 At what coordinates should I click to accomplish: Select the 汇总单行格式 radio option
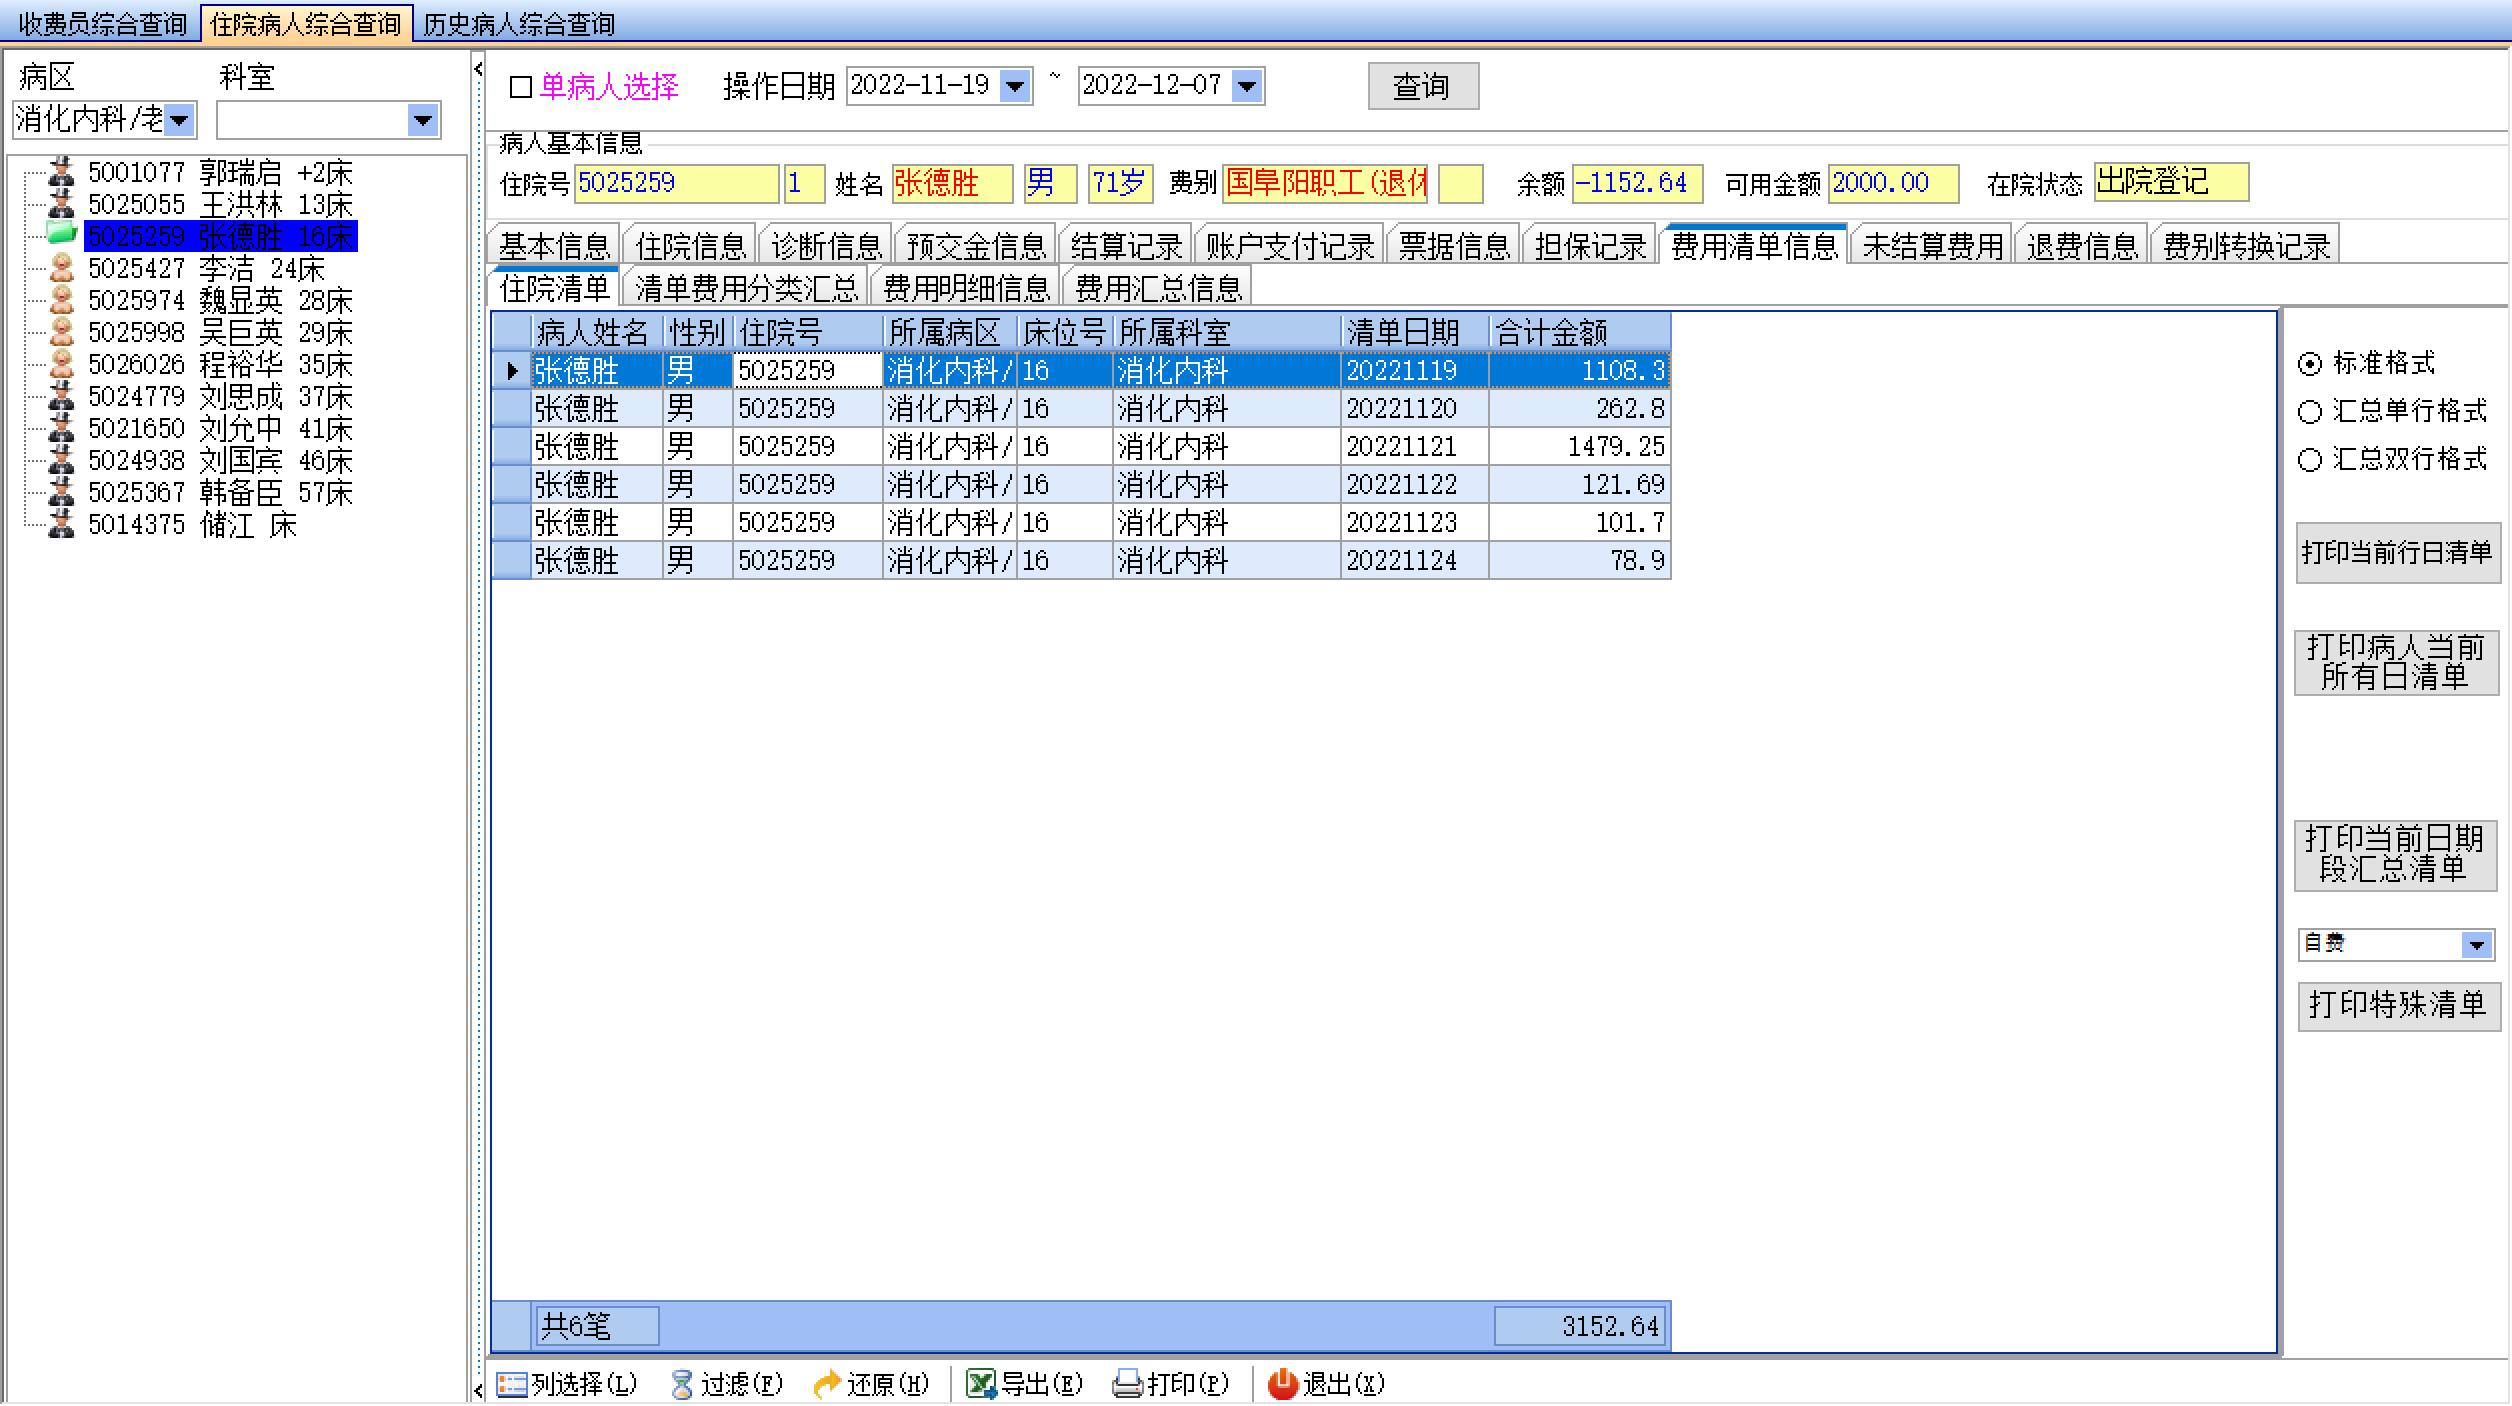point(2309,411)
